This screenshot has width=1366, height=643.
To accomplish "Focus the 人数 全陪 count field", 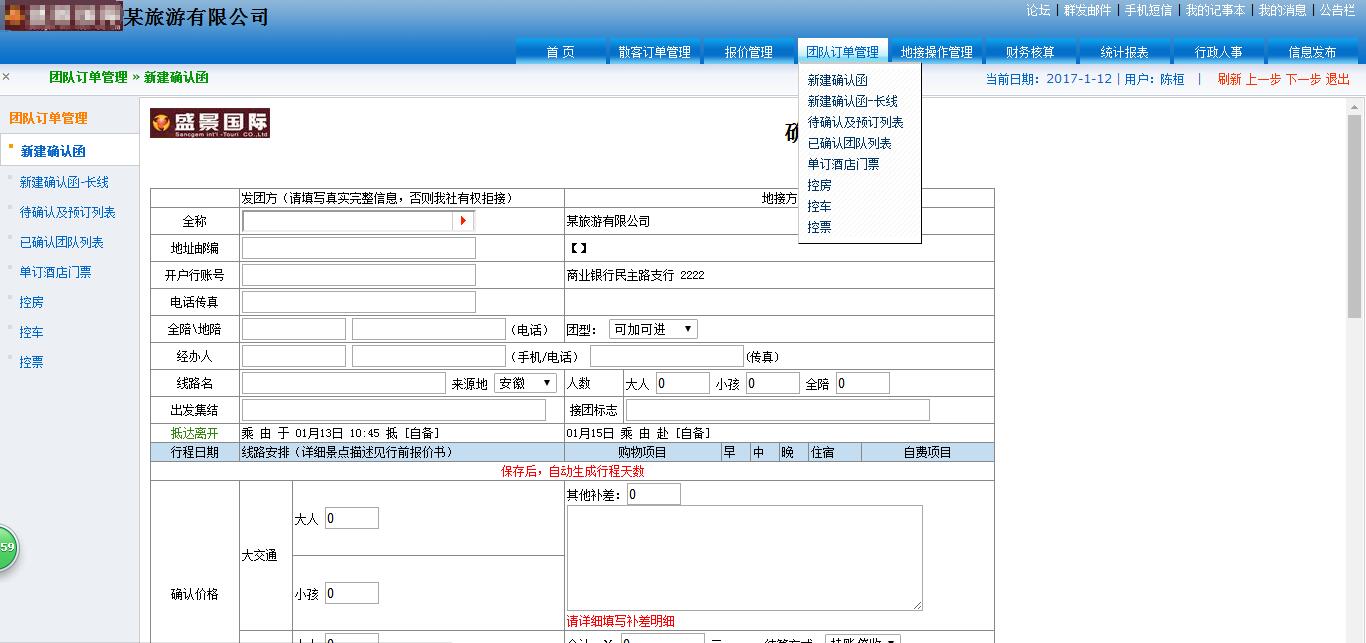I will 863,383.
